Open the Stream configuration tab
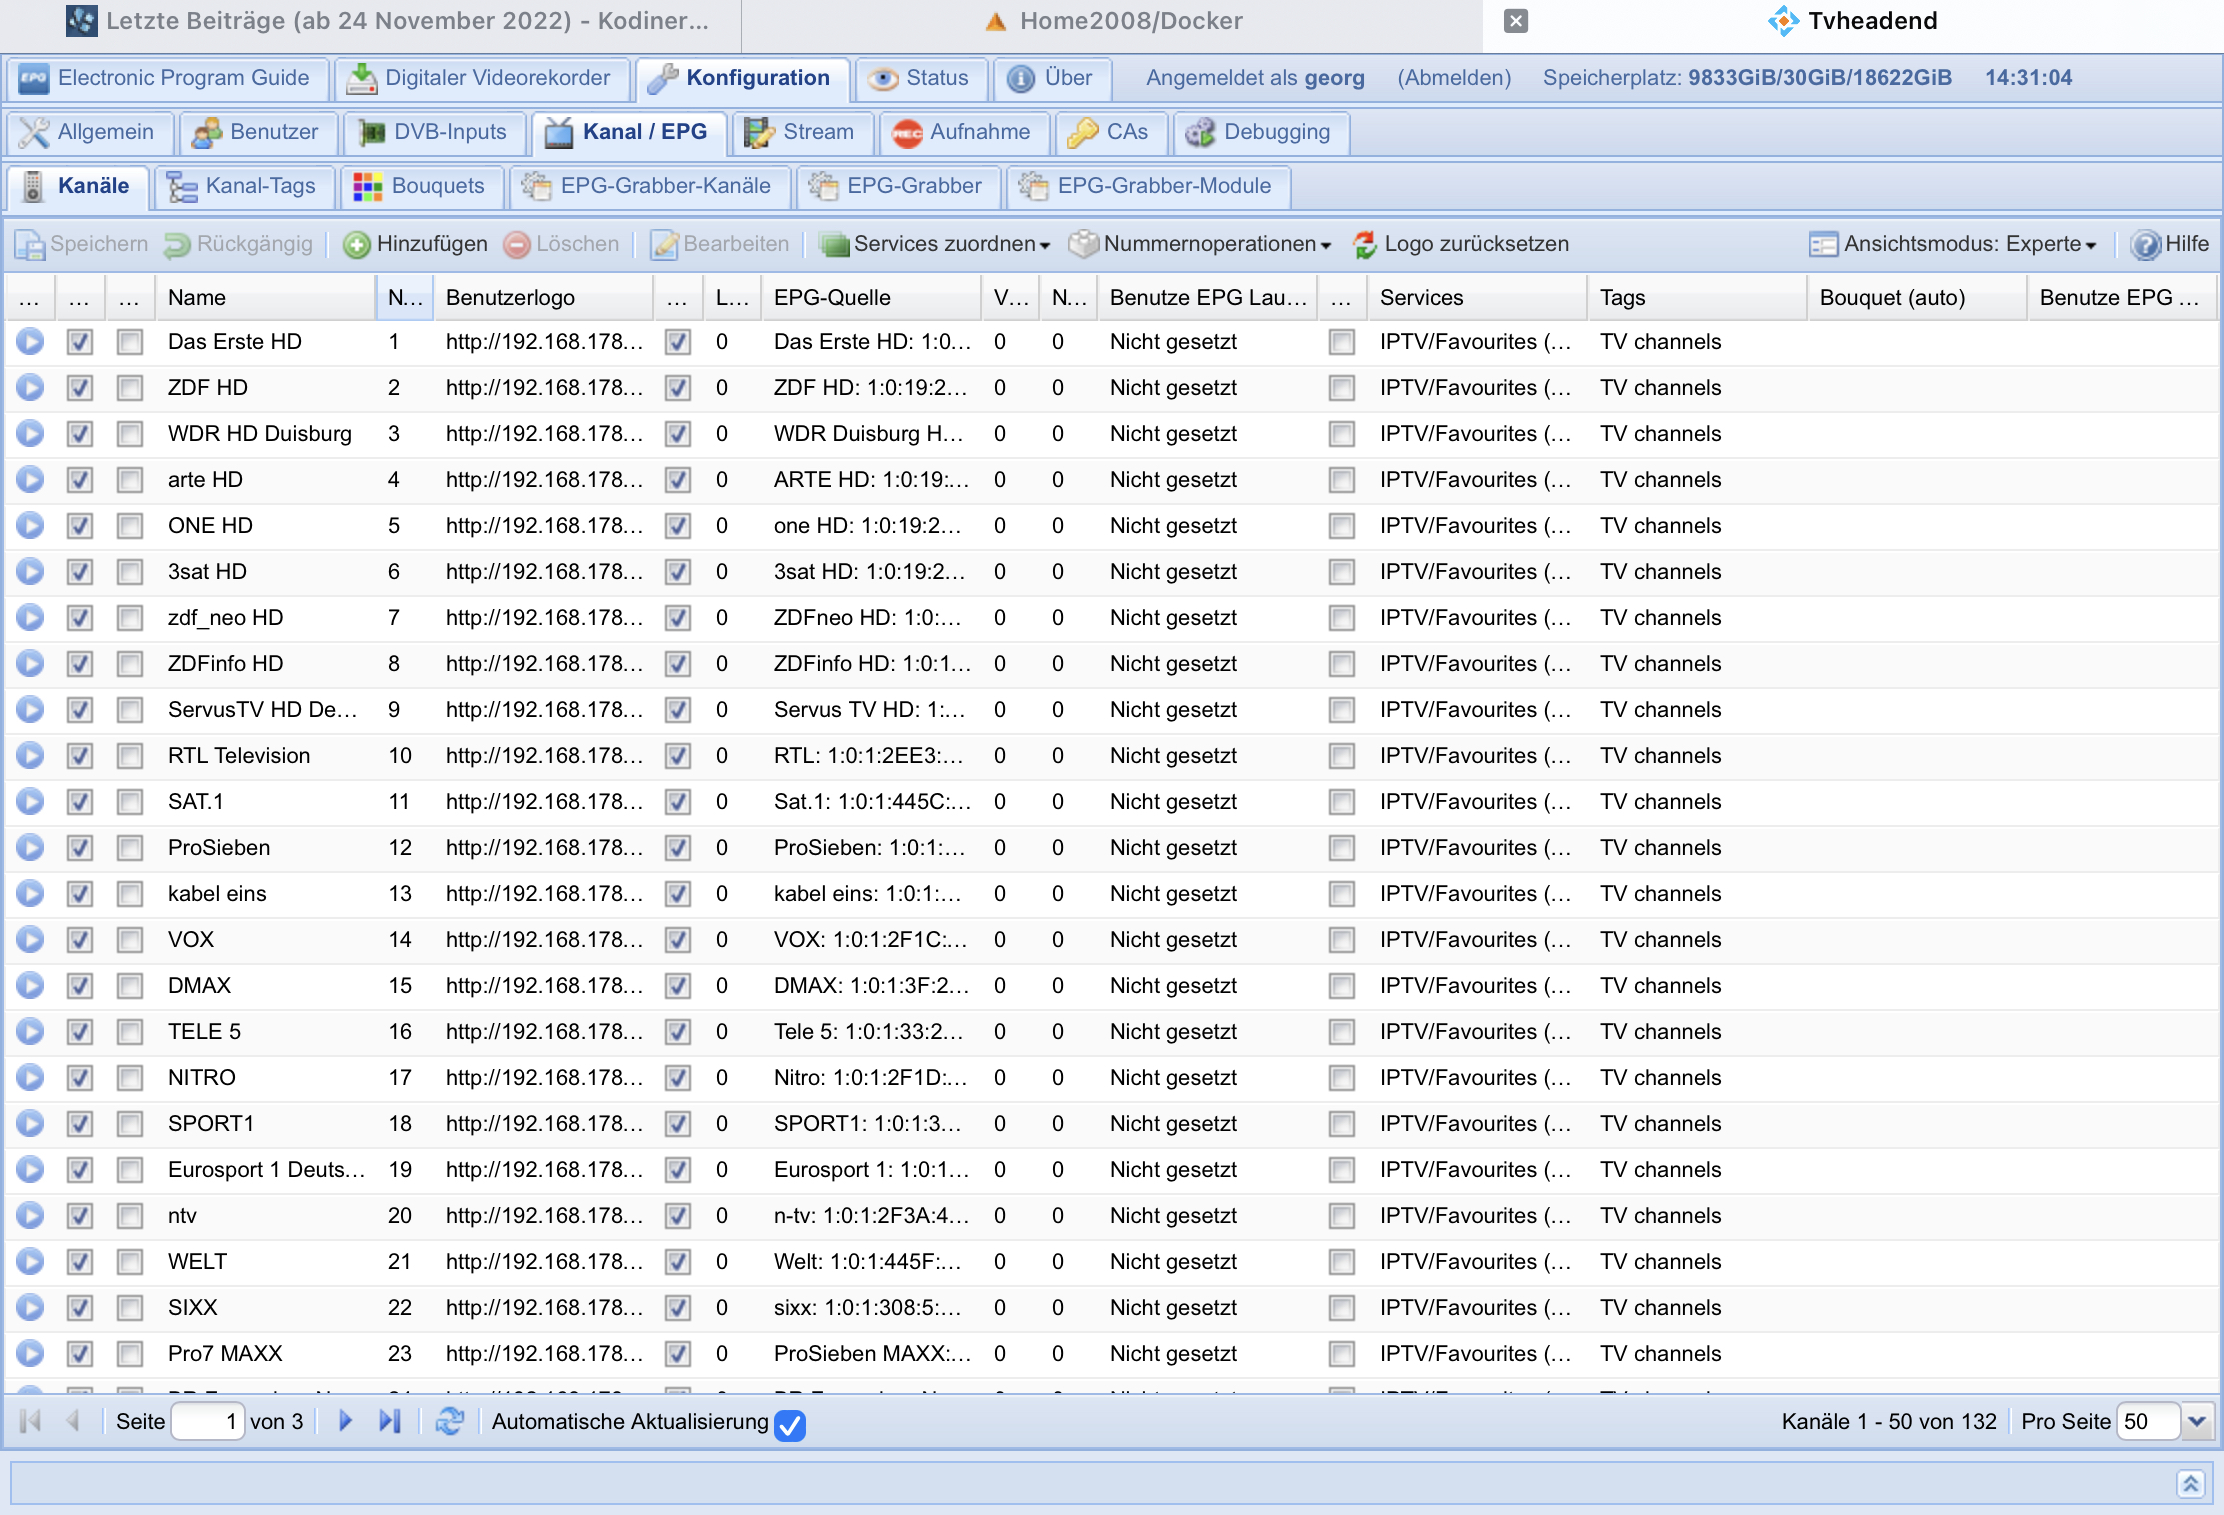 click(802, 132)
